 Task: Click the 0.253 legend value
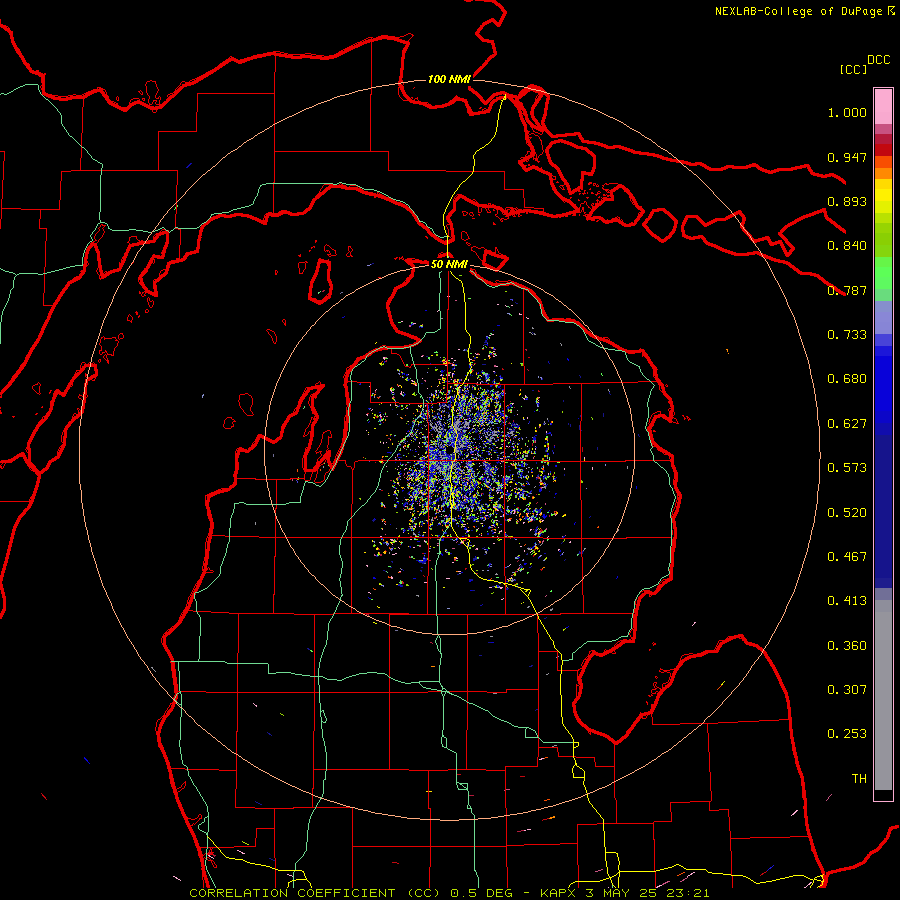[847, 734]
